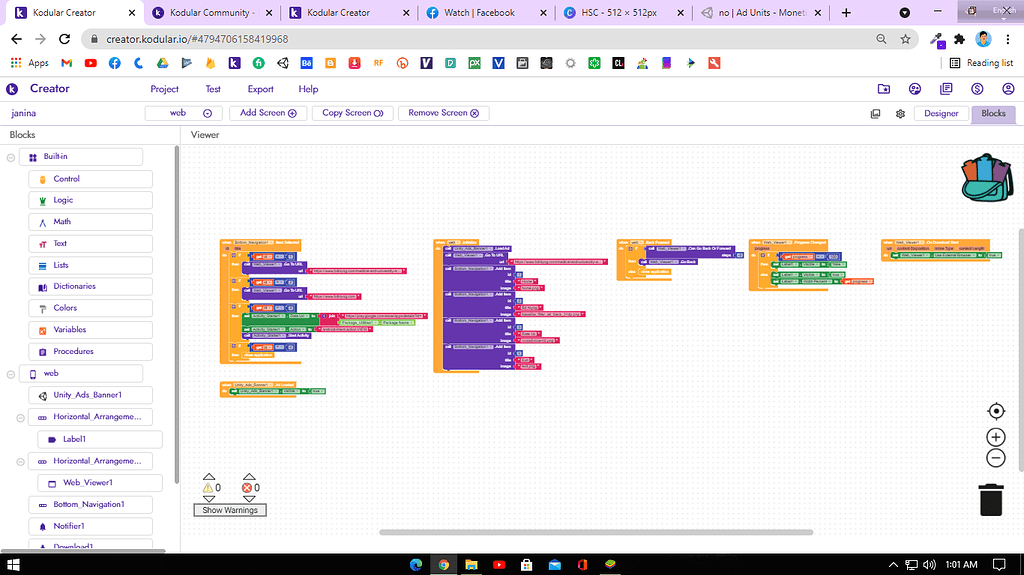Zoom in with the plus icon
The image size is (1024, 575).
click(996, 437)
